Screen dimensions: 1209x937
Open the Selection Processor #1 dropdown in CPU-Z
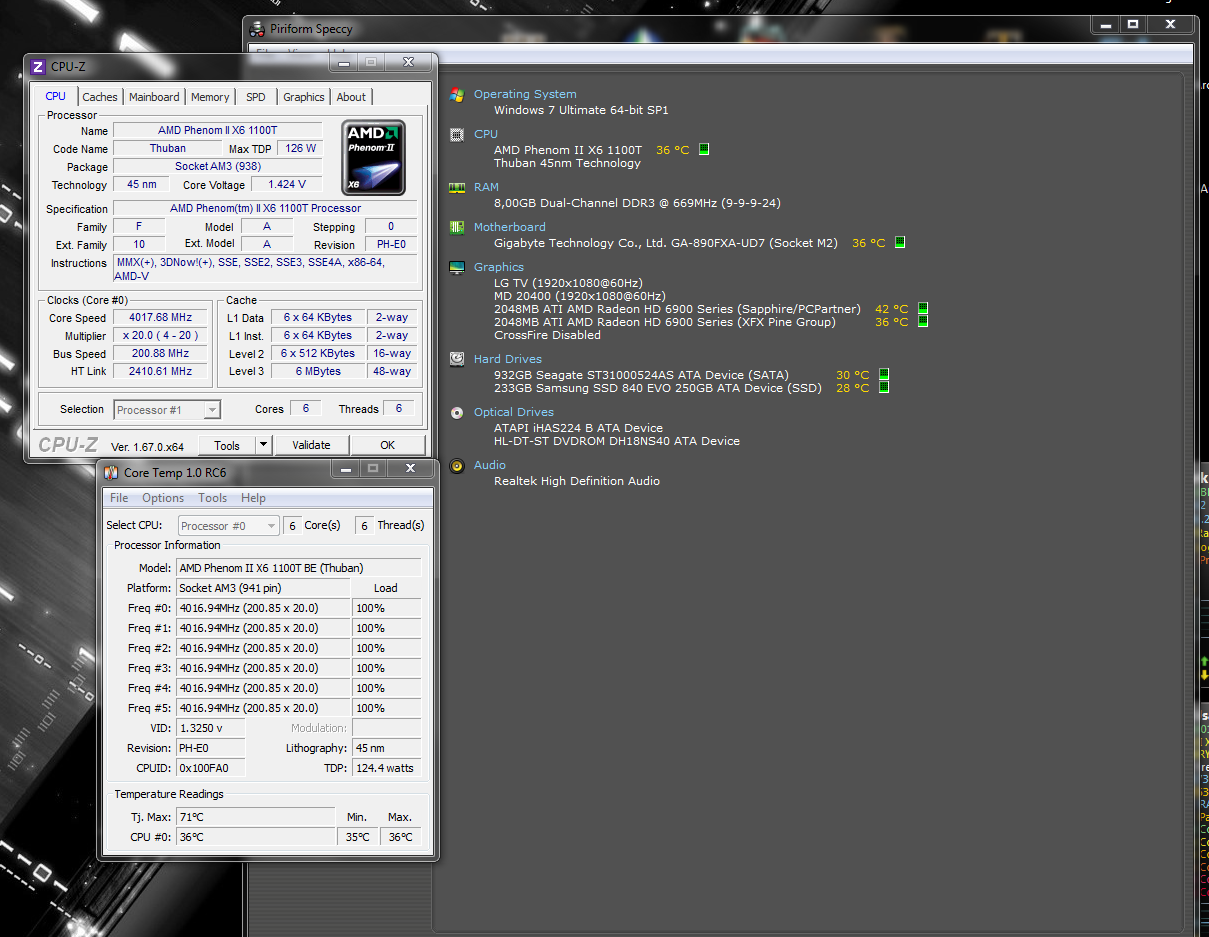pos(167,410)
